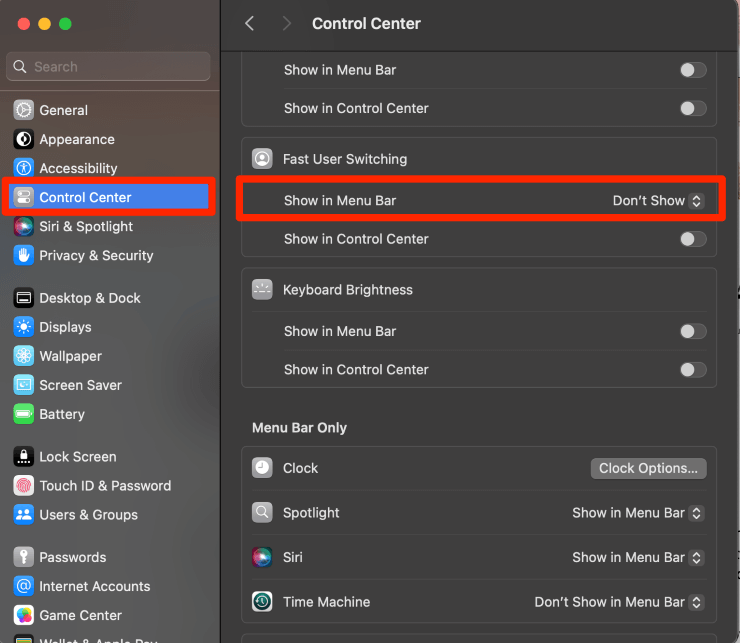Click the Search settings field
The height and width of the screenshot is (643, 740).
coord(110,67)
